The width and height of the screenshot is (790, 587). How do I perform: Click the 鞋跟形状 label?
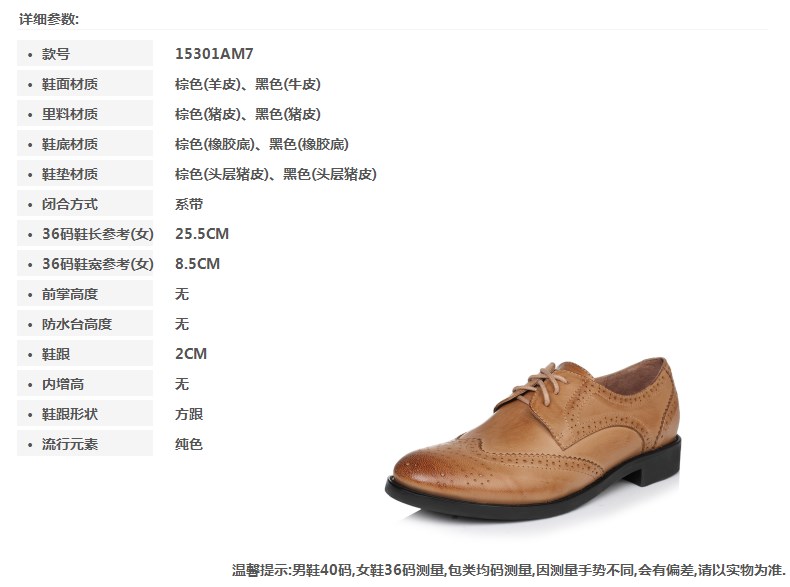70,414
